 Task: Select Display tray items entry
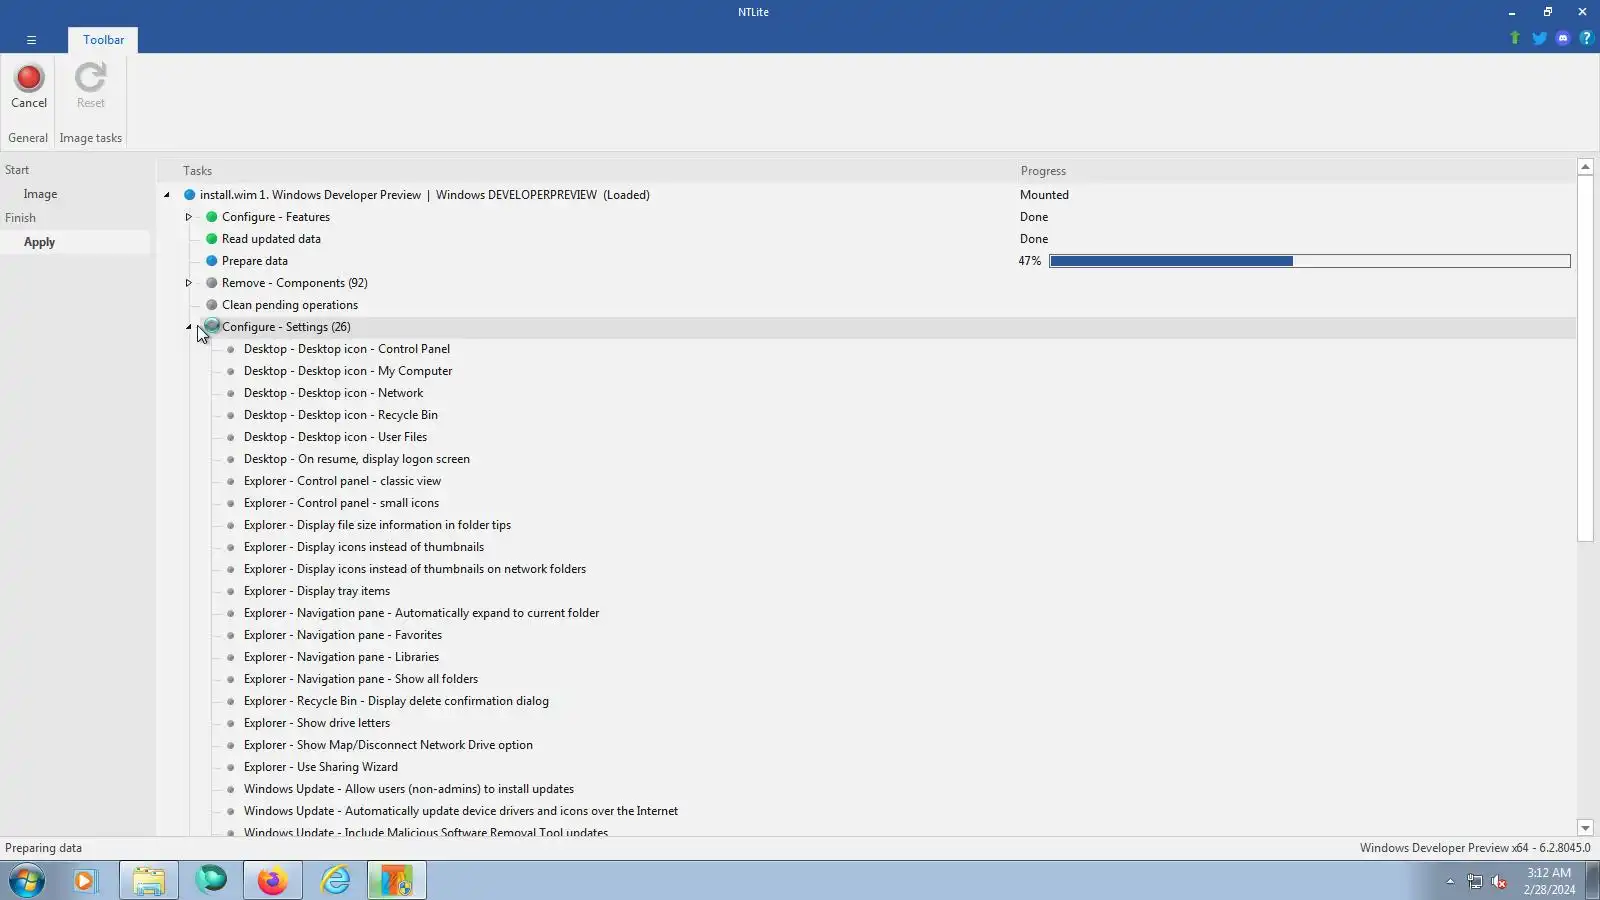pos(316,591)
